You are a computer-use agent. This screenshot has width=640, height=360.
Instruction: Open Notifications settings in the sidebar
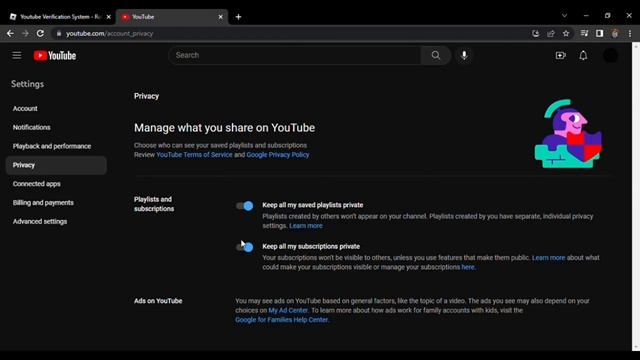[x=31, y=127]
